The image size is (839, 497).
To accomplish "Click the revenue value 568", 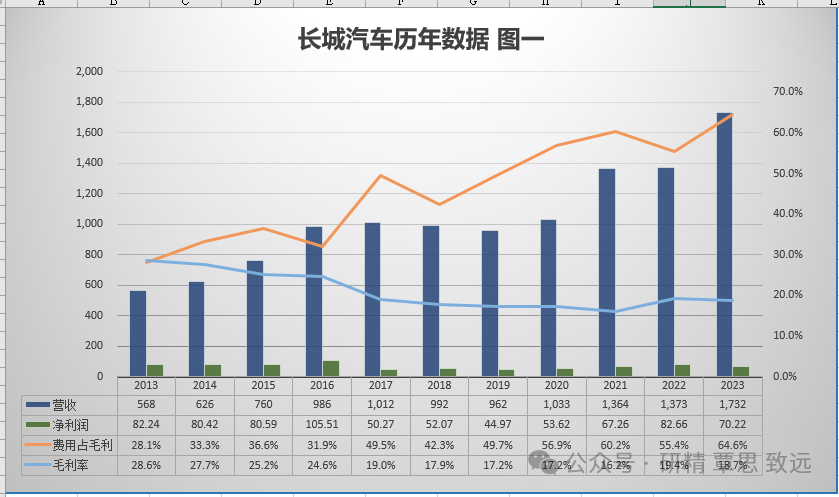I will 146,404.
